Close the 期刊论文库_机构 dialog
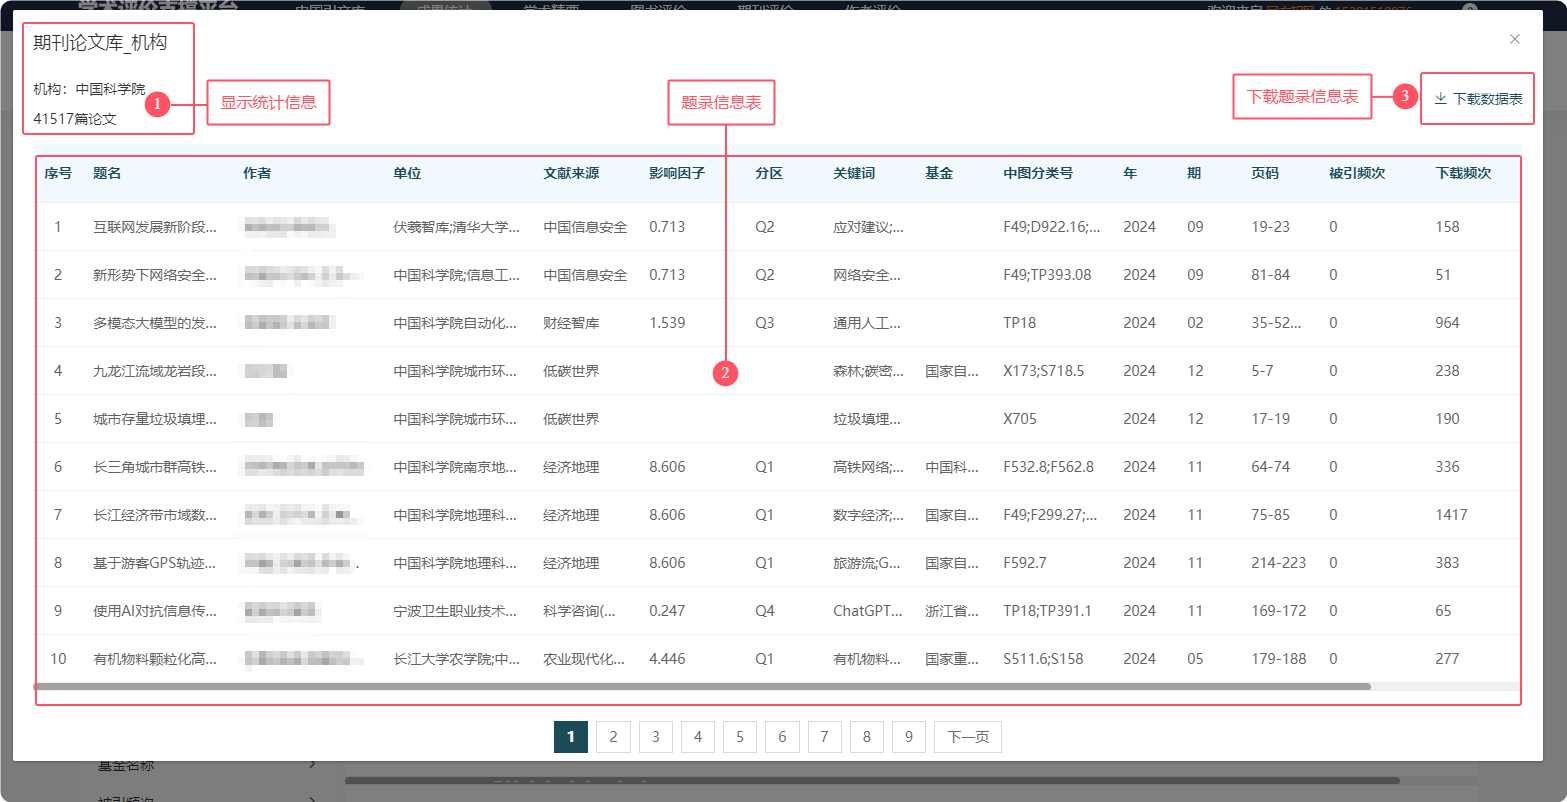This screenshot has height=802, width=1567. [x=1514, y=39]
